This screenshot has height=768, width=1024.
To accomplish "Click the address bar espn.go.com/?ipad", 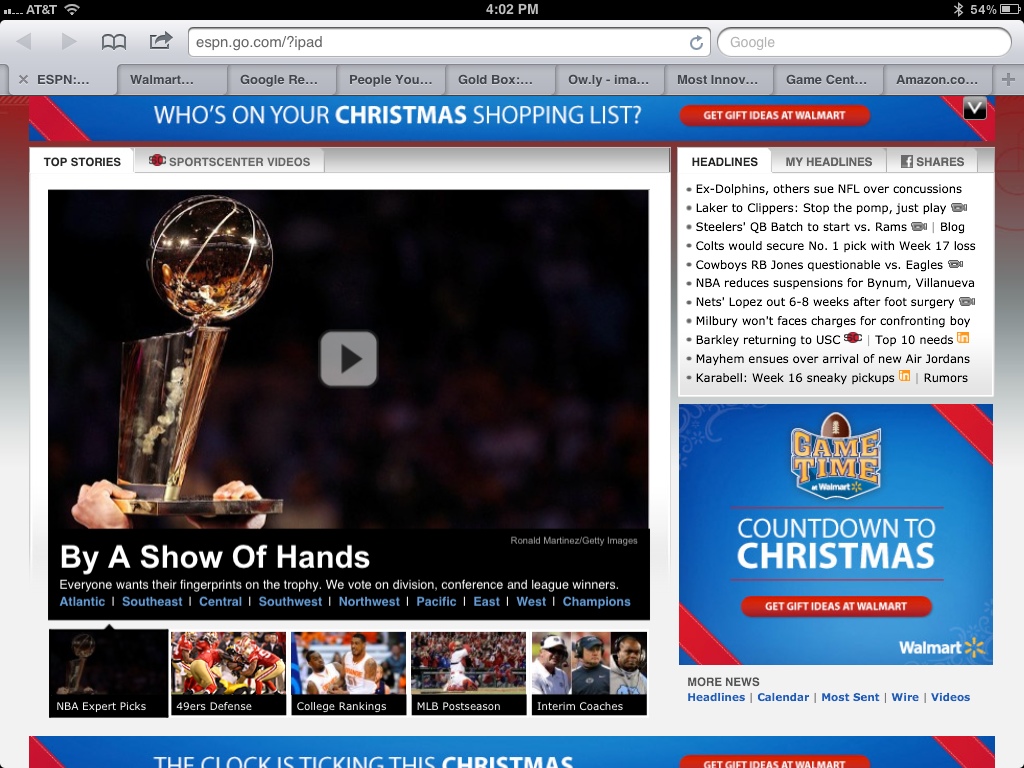I will click(449, 42).
